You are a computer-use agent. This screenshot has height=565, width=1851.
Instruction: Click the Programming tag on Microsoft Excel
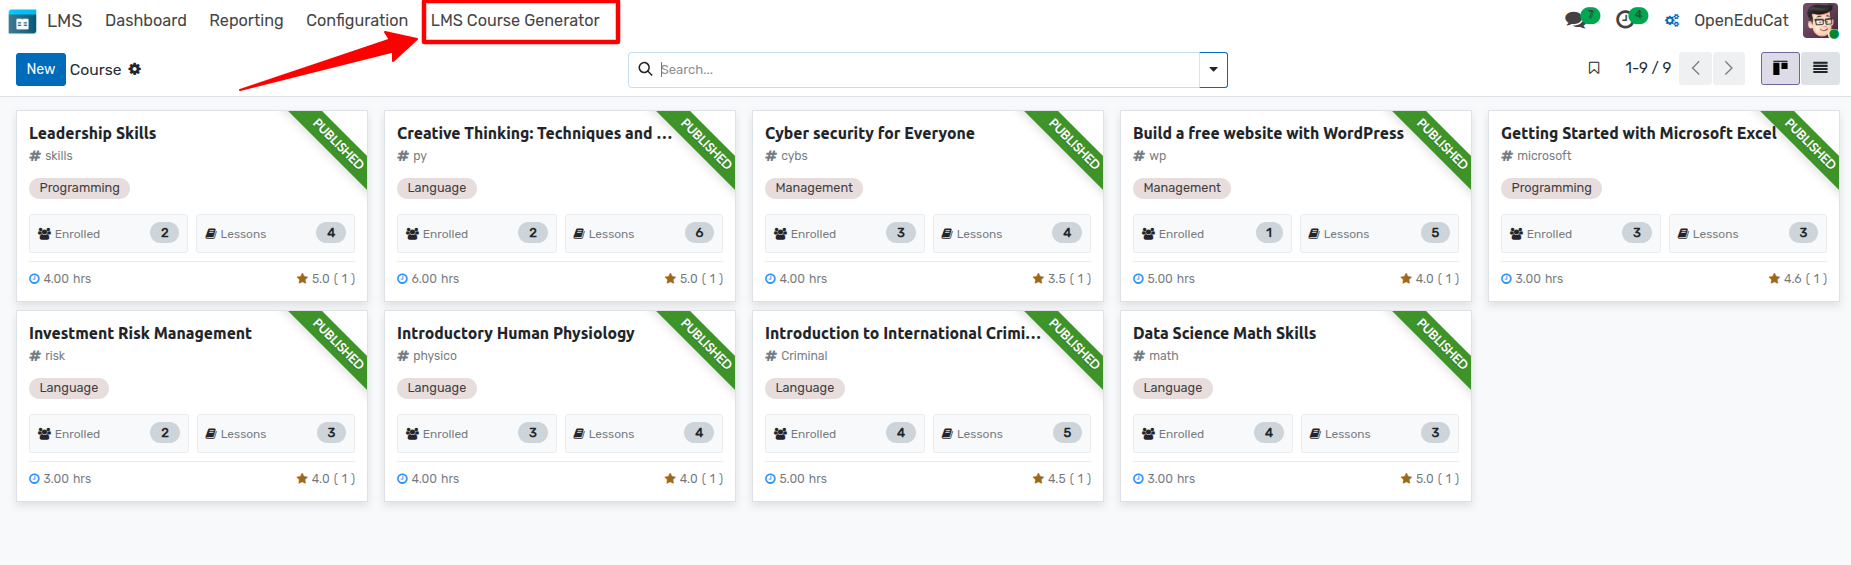1551,188
